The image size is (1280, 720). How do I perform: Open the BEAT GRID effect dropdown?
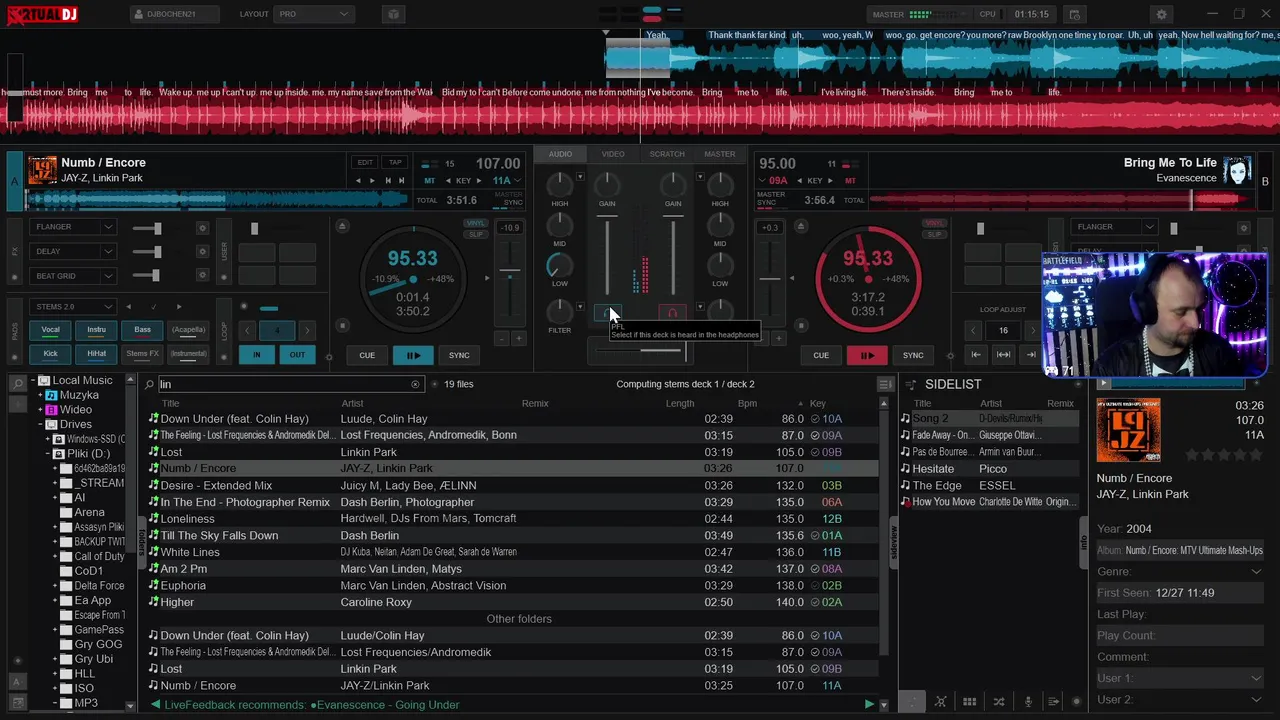pos(75,275)
